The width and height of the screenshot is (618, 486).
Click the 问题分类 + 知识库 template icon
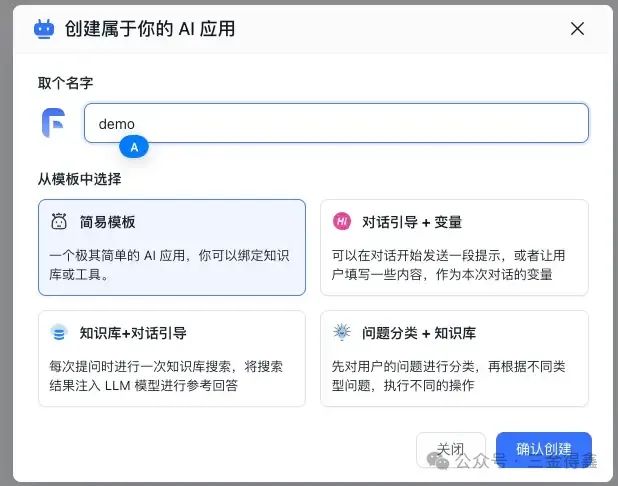coord(342,333)
